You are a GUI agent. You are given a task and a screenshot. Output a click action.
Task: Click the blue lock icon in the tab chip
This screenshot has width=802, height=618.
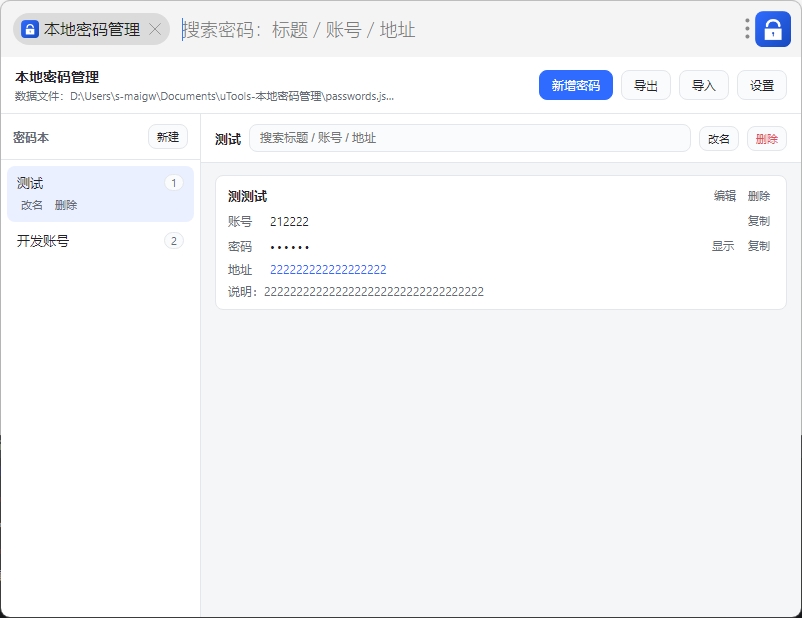coord(30,29)
